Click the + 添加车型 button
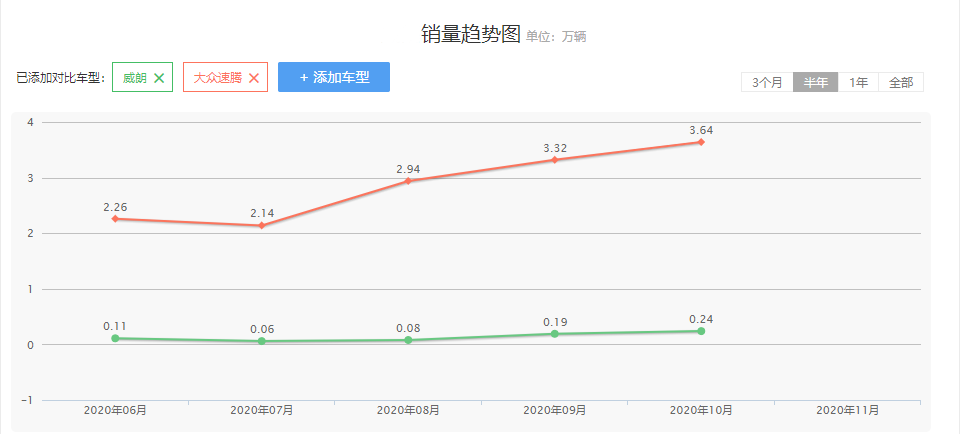The image size is (961, 434). (334, 77)
